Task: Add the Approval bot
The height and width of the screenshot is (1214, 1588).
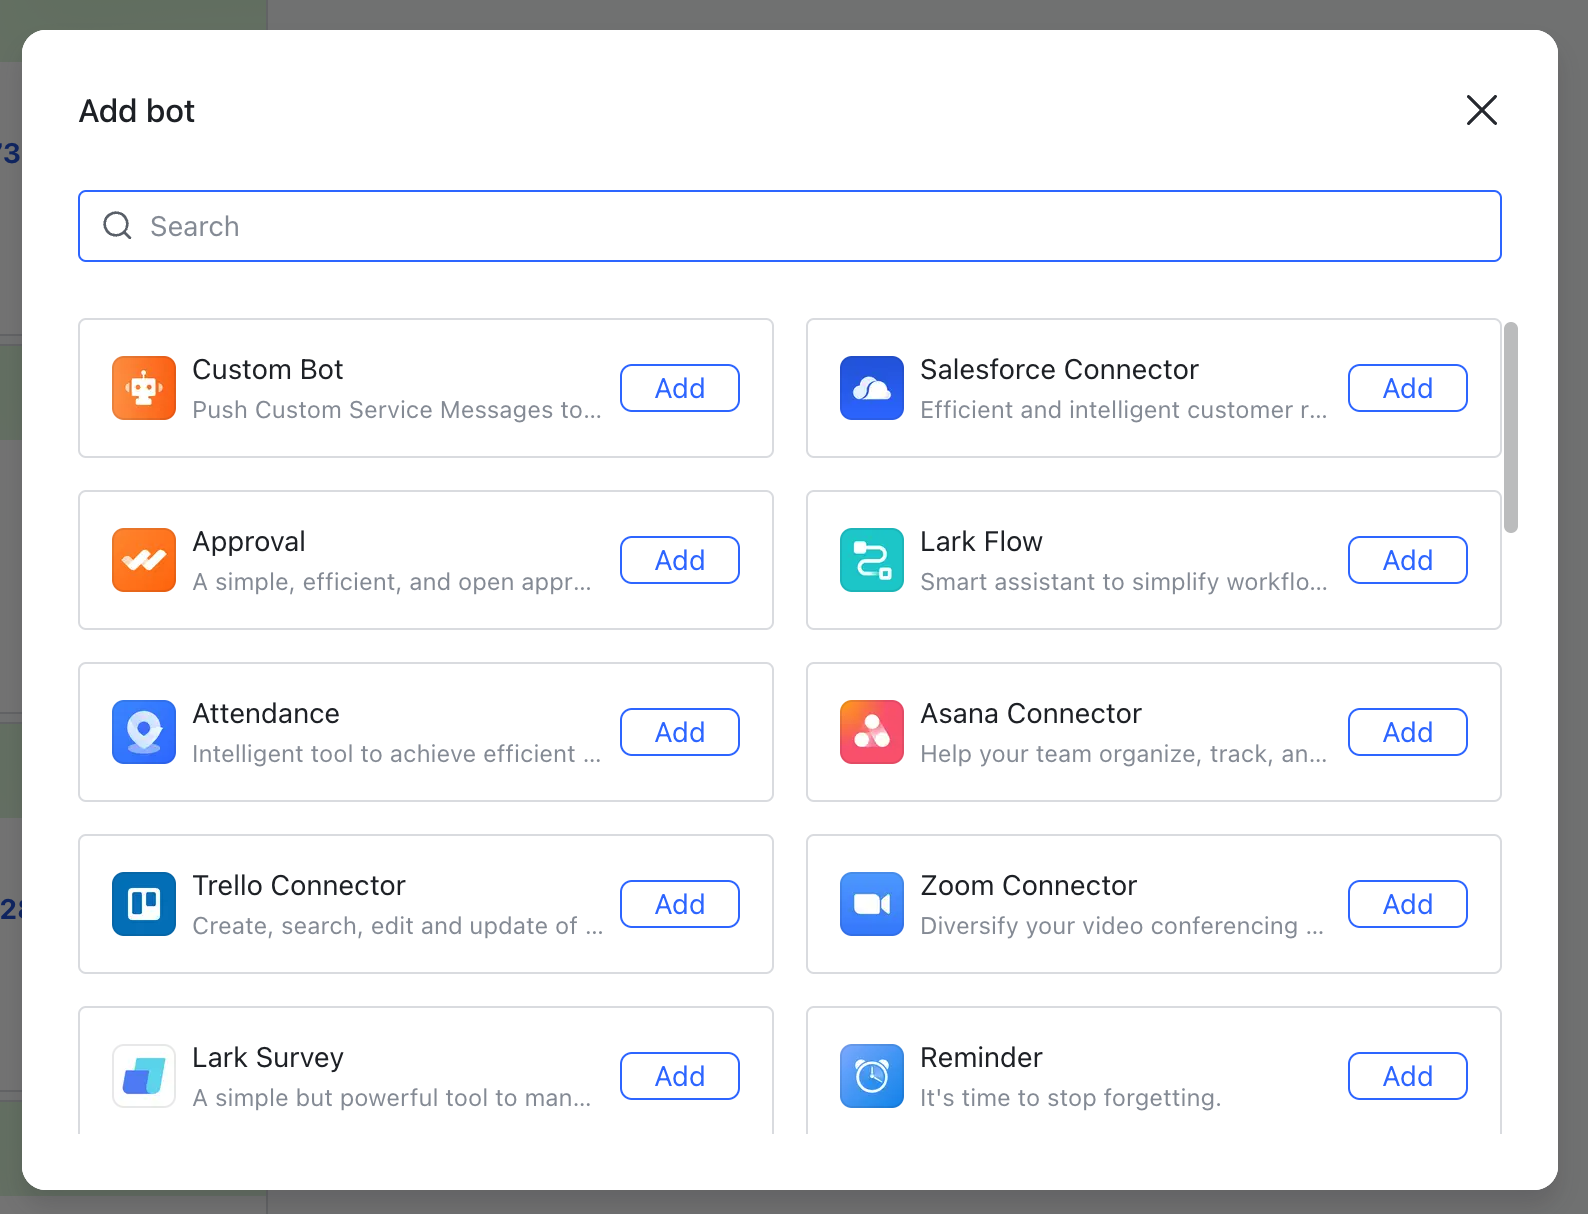Action: 680,560
